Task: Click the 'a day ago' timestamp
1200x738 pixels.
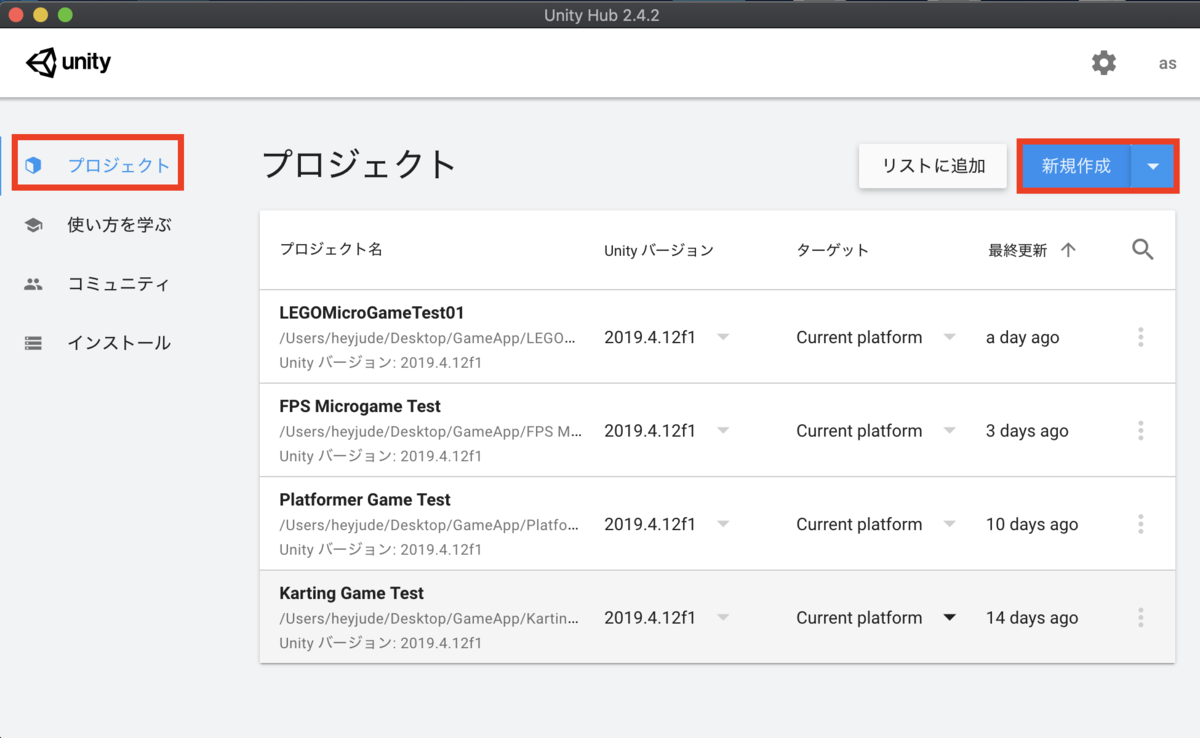Action: [x=1022, y=337]
